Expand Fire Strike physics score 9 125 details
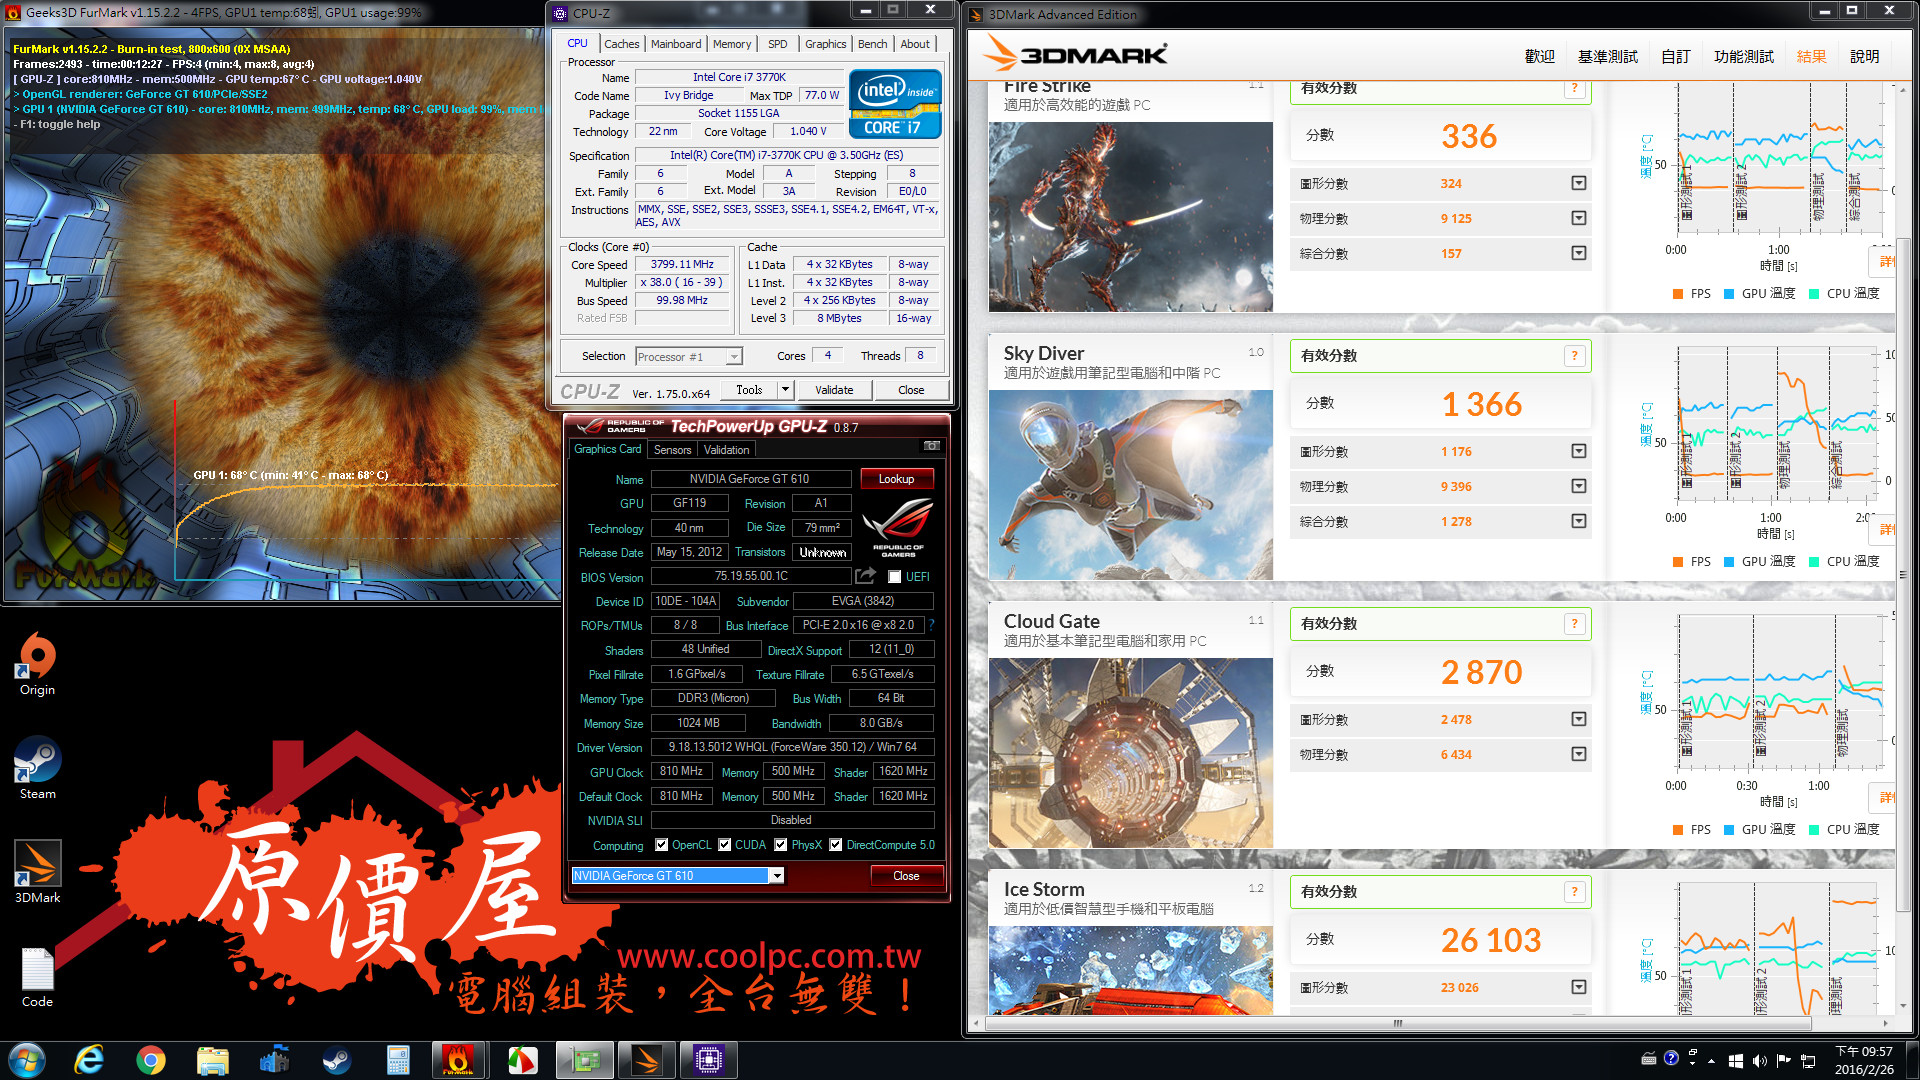1920x1080 pixels. click(1579, 218)
